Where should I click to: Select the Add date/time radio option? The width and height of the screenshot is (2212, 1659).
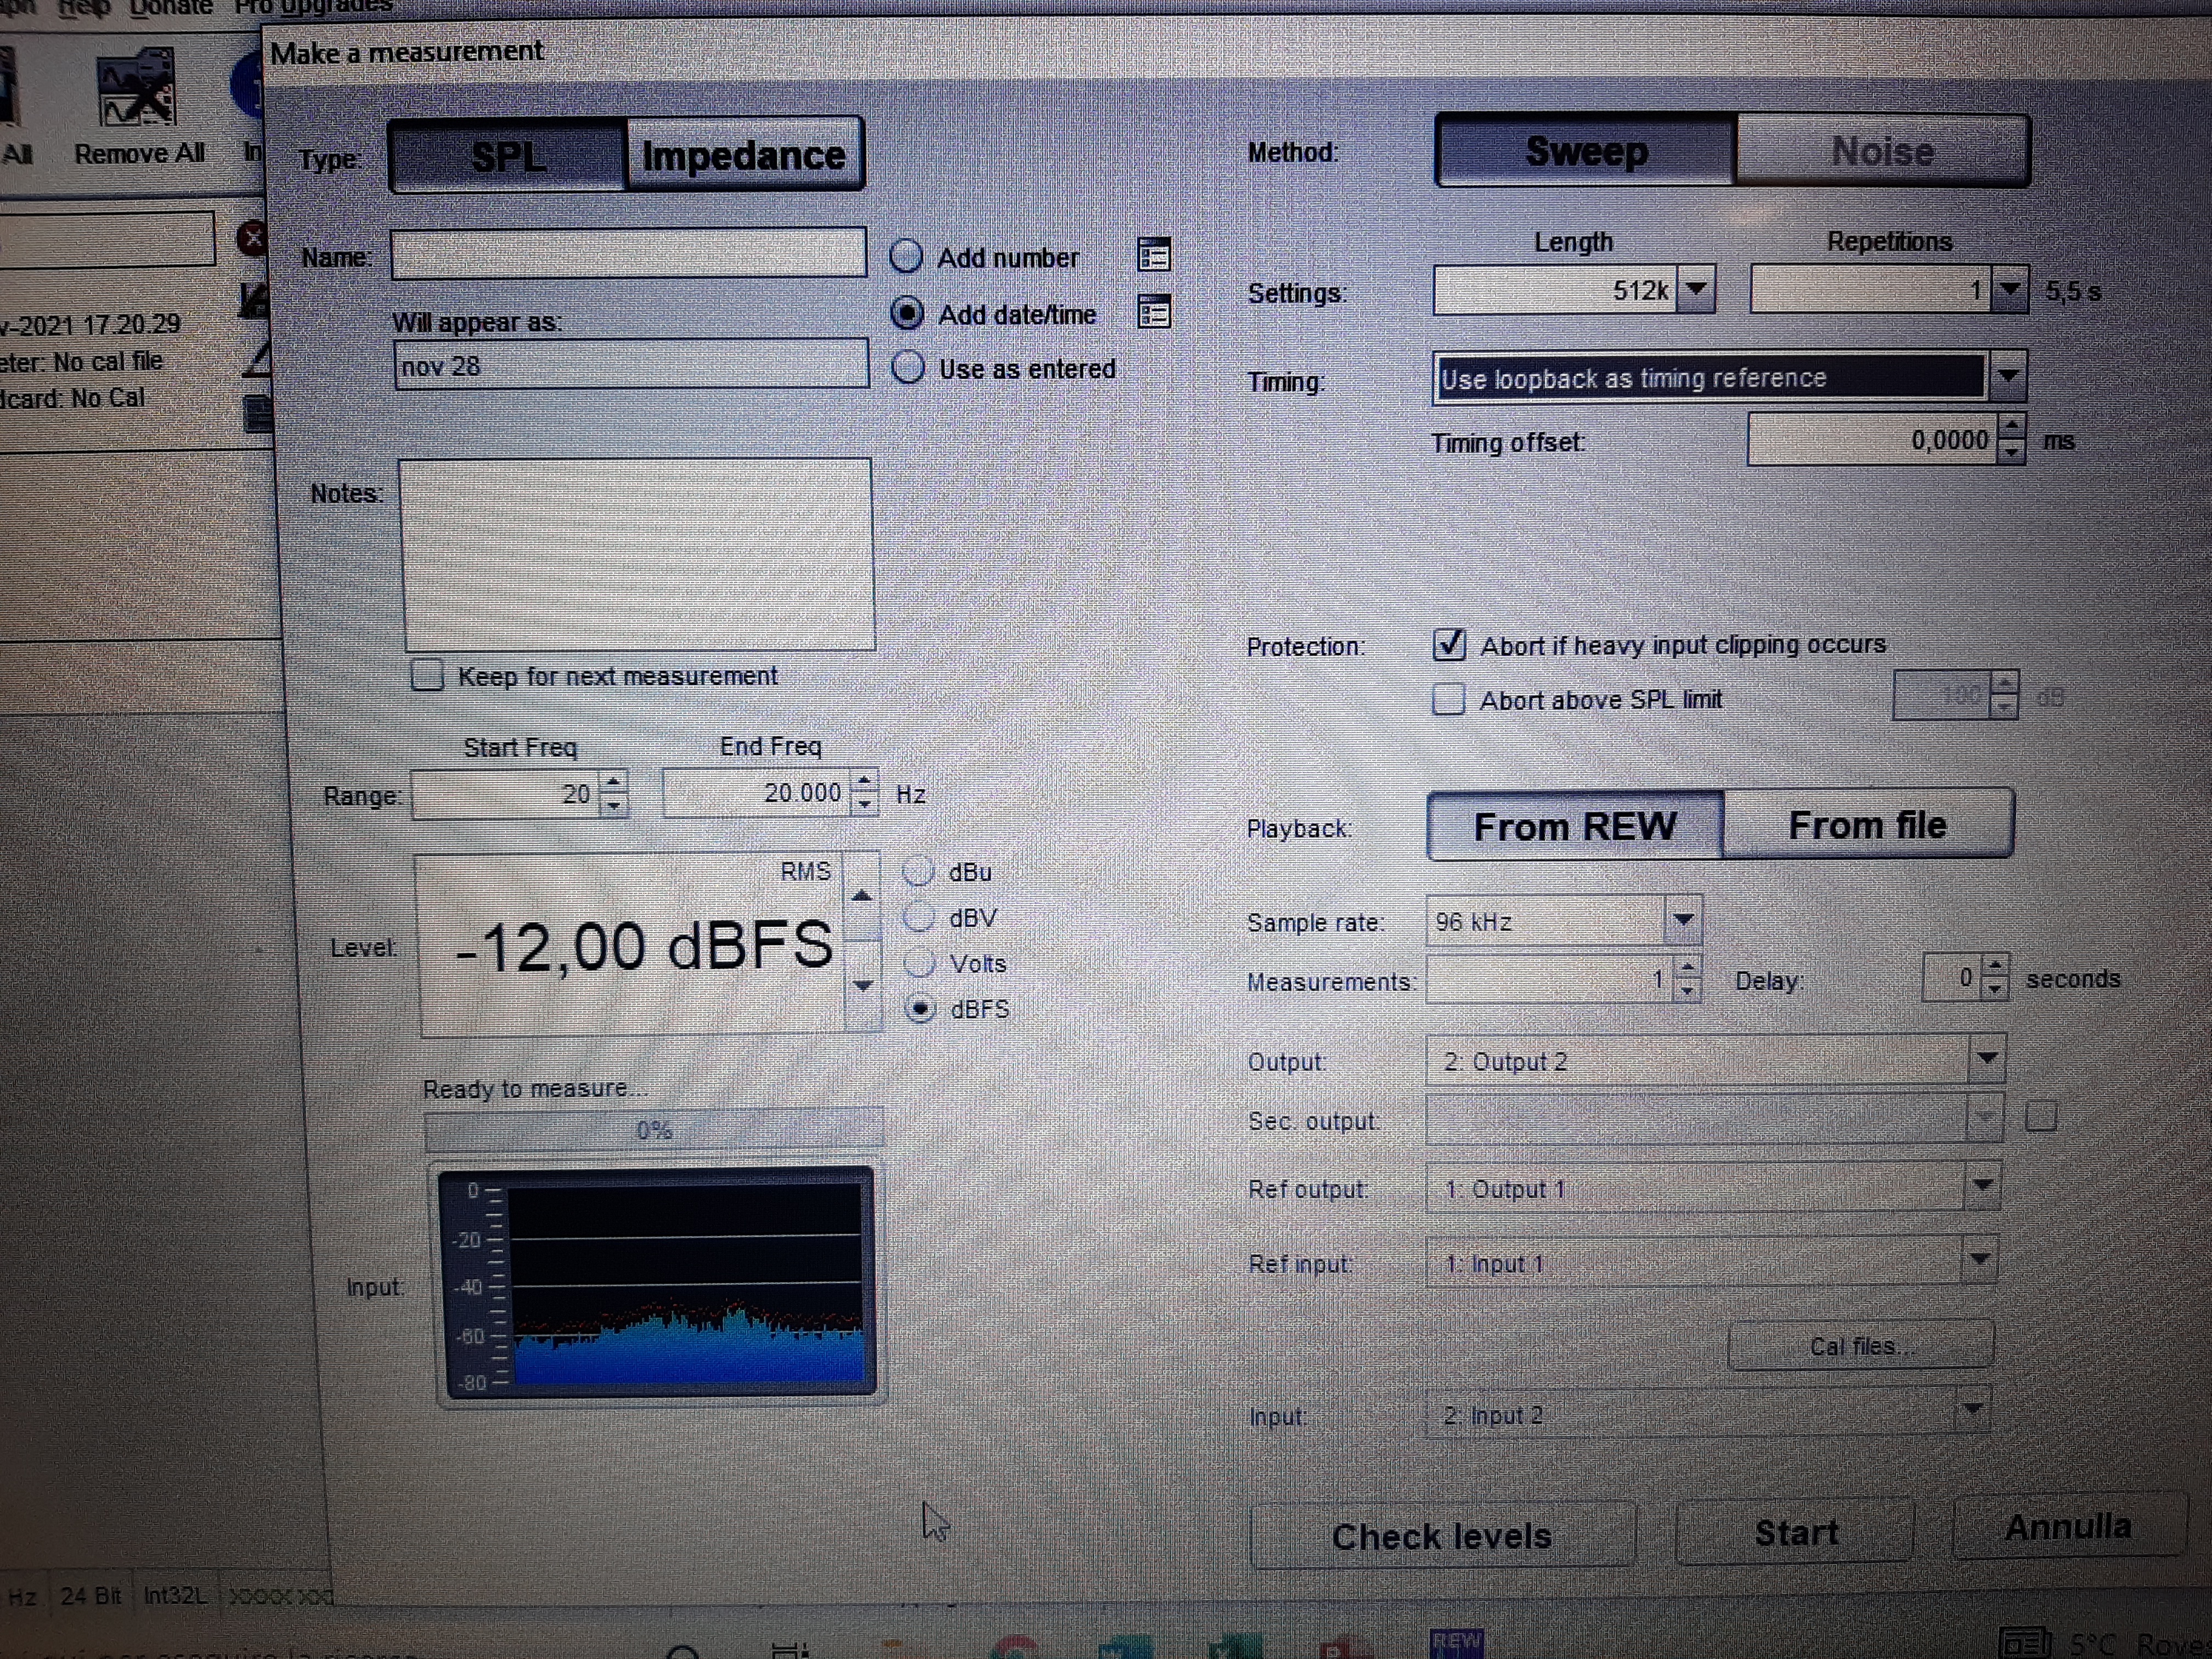click(907, 313)
